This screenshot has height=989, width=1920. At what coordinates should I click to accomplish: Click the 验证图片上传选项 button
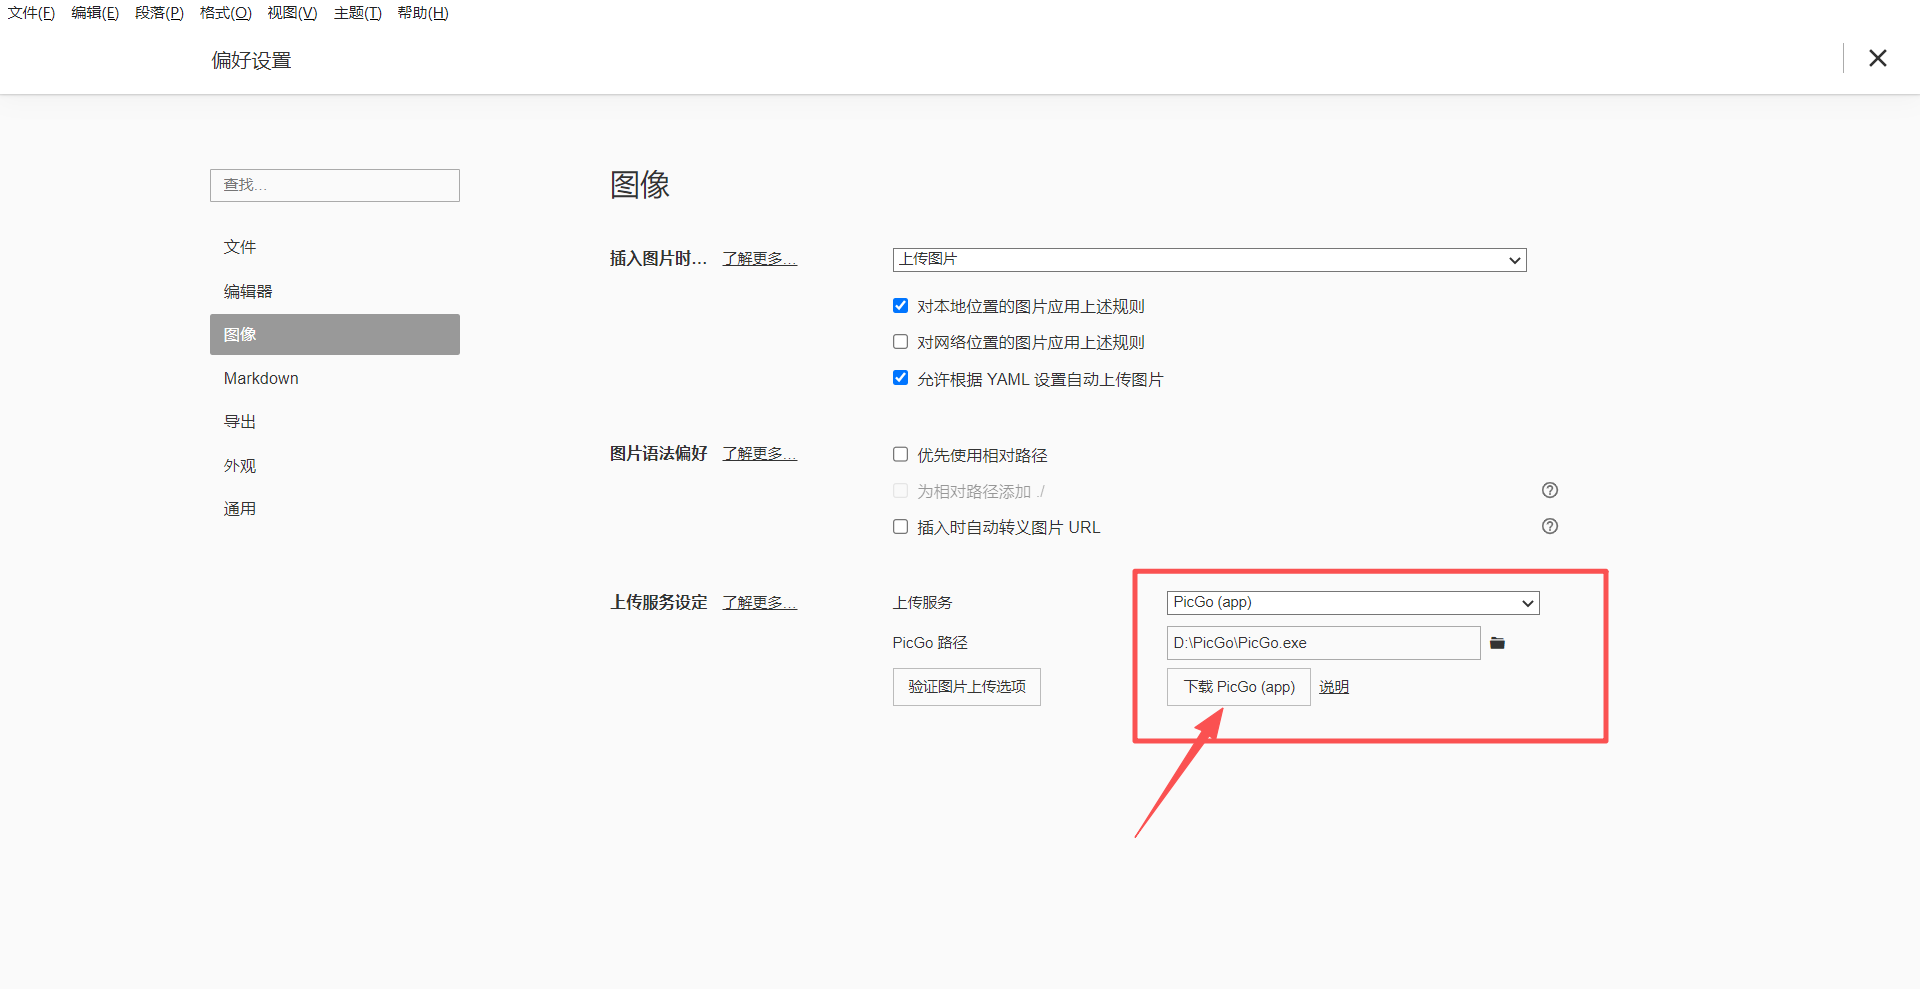coord(966,687)
